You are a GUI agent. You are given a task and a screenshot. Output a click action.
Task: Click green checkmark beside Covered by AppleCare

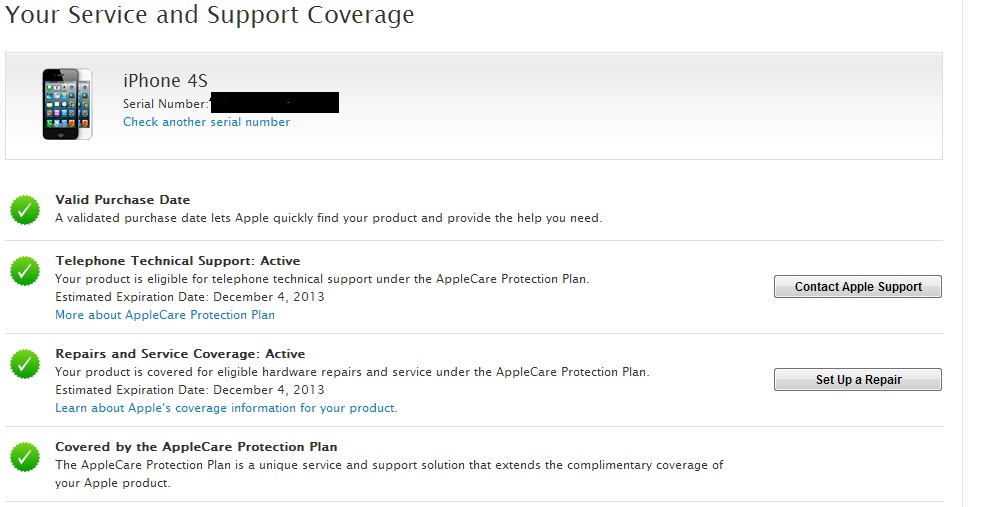tap(25, 457)
